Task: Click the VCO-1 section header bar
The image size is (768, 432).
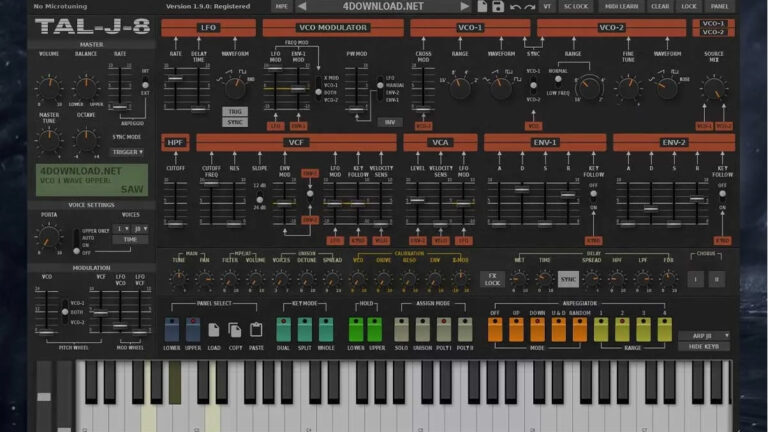Action: (x=470, y=27)
